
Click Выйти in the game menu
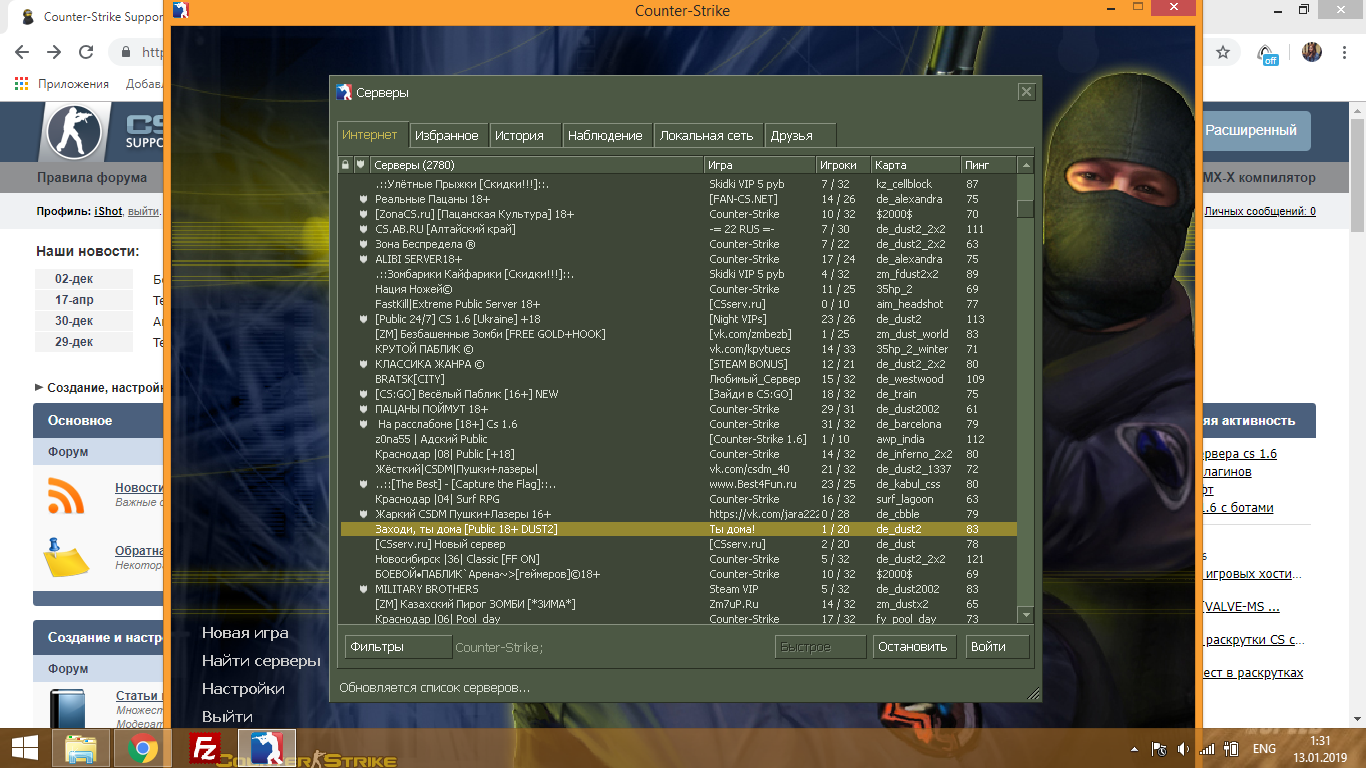[227, 717]
